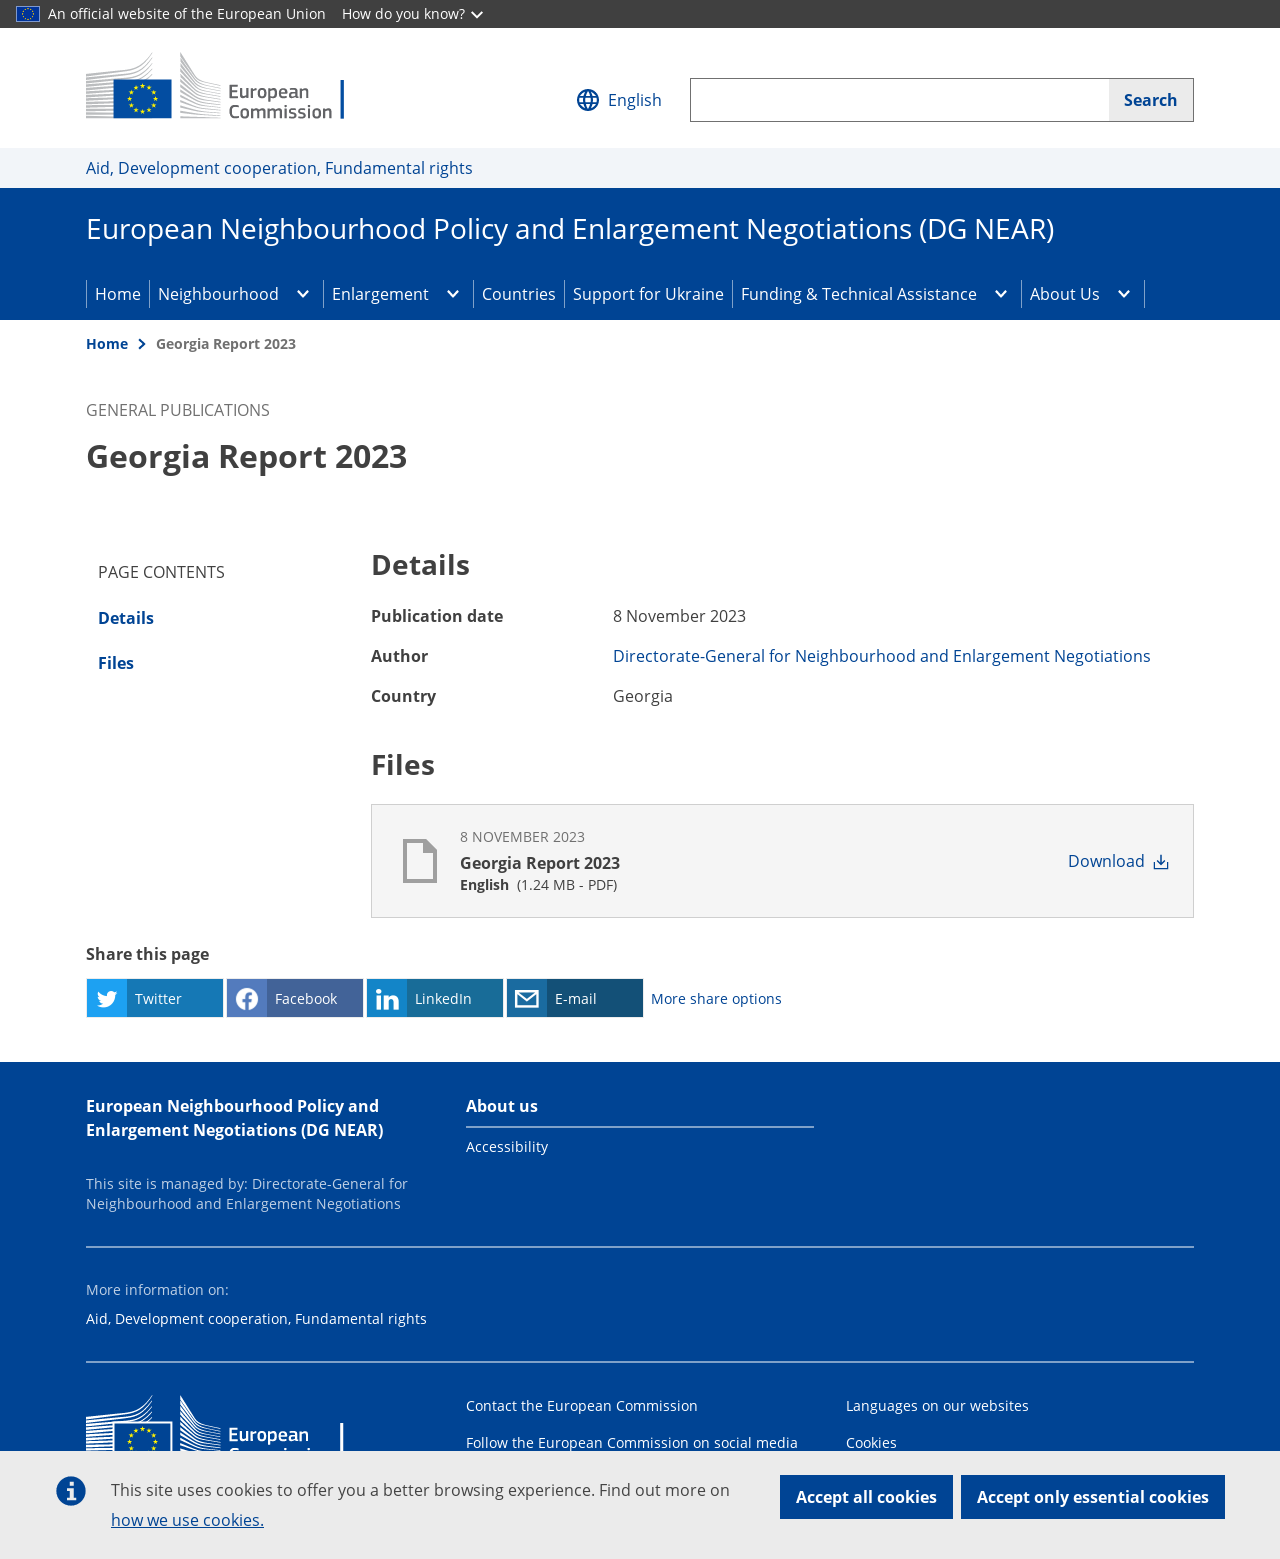
Task: Click the publication date value 8 November 2023
Action: pos(679,616)
